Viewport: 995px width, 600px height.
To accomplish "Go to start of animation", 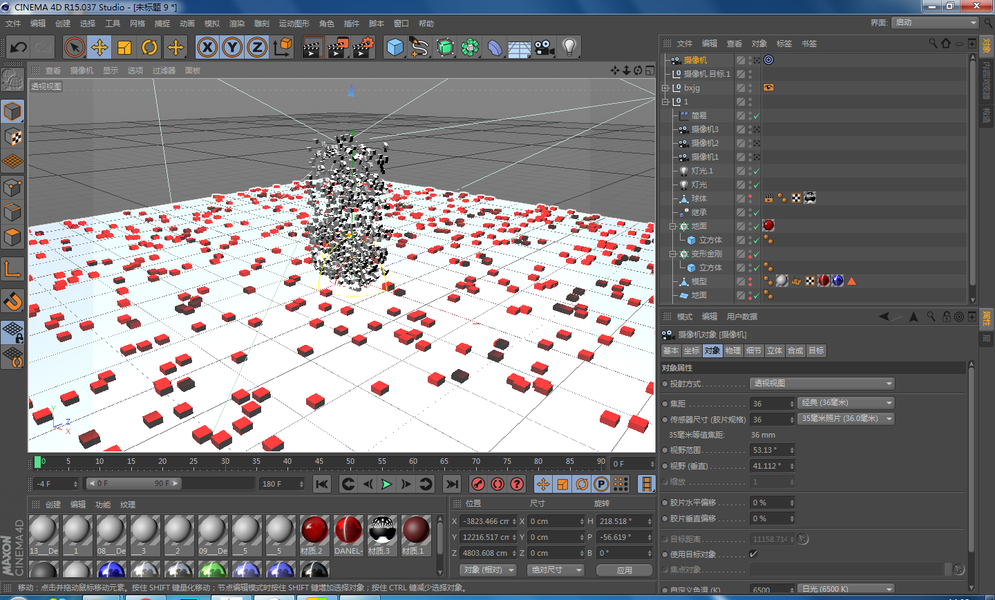I will tap(322, 485).
